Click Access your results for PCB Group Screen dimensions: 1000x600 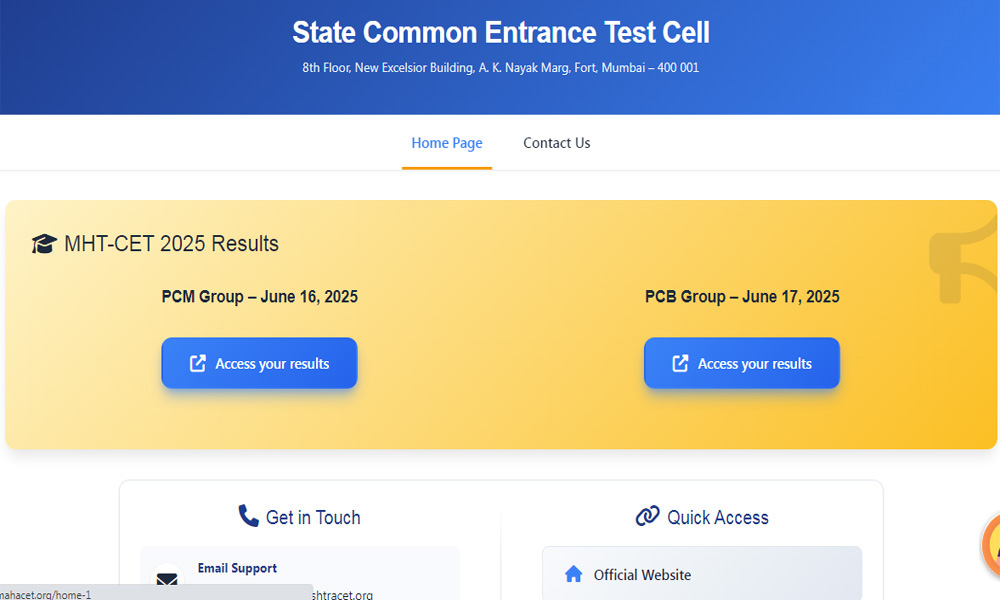[742, 363]
